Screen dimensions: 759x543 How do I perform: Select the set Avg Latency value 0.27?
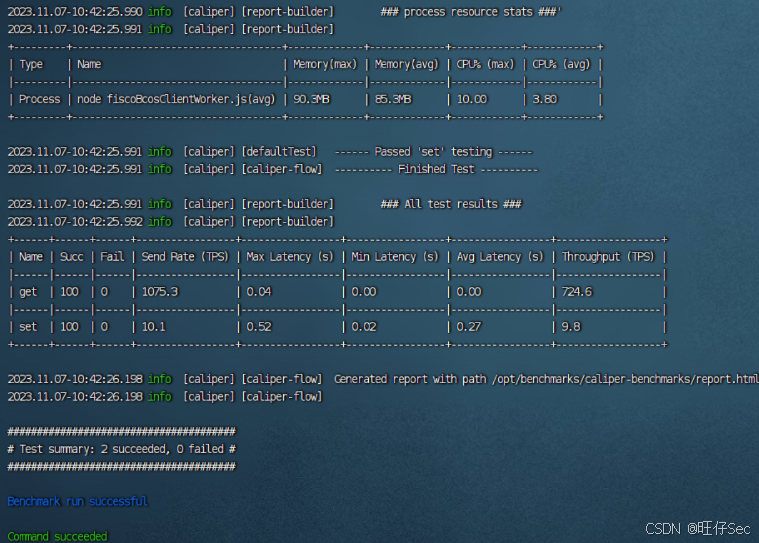[469, 327]
